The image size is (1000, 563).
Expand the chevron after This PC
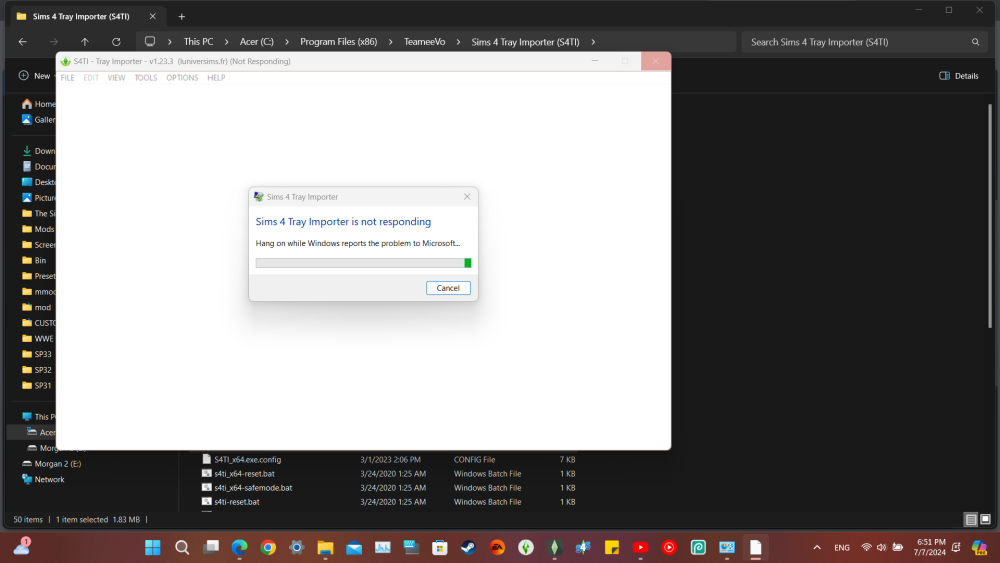(x=226, y=42)
